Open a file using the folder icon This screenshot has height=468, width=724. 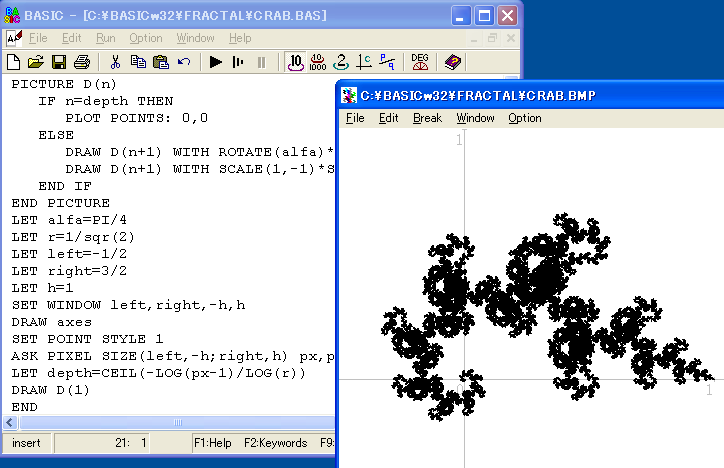tap(36, 62)
